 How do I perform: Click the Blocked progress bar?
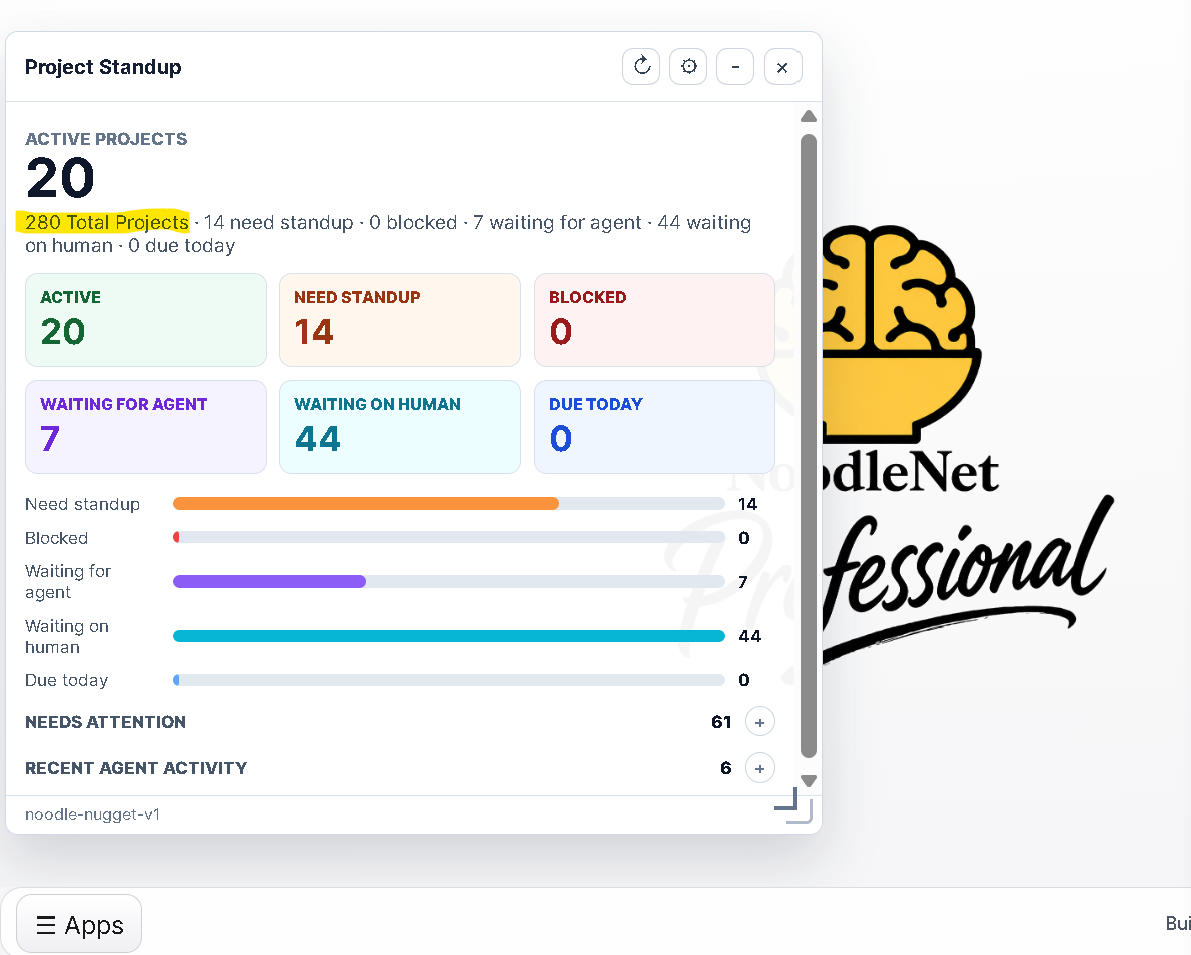coord(449,537)
